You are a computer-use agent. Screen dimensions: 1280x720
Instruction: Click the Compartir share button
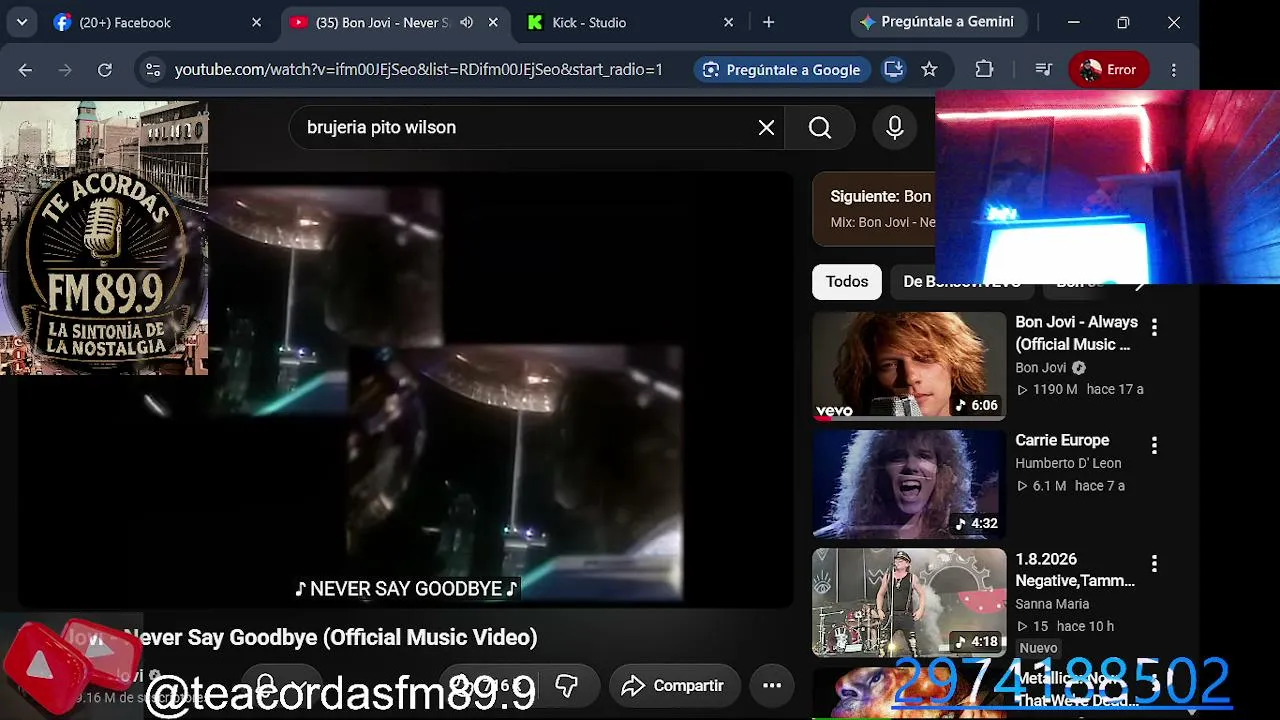[674, 686]
